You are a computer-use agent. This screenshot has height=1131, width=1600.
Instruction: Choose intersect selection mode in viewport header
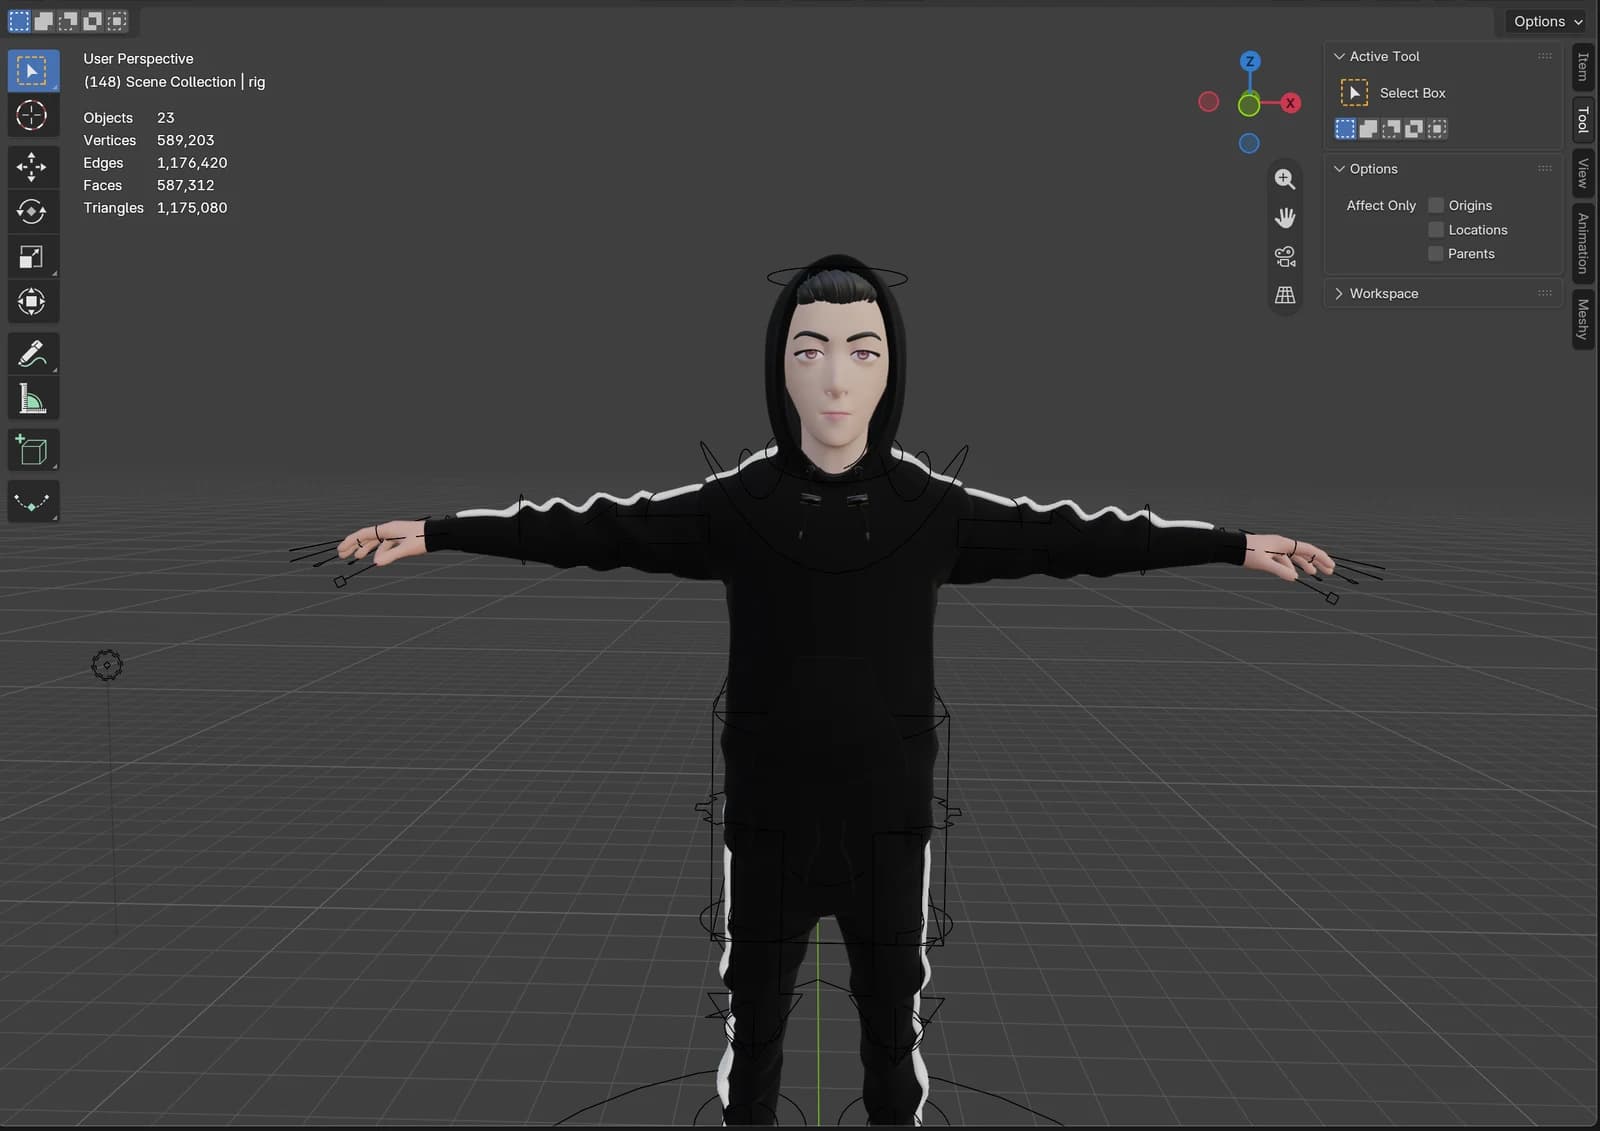point(117,20)
